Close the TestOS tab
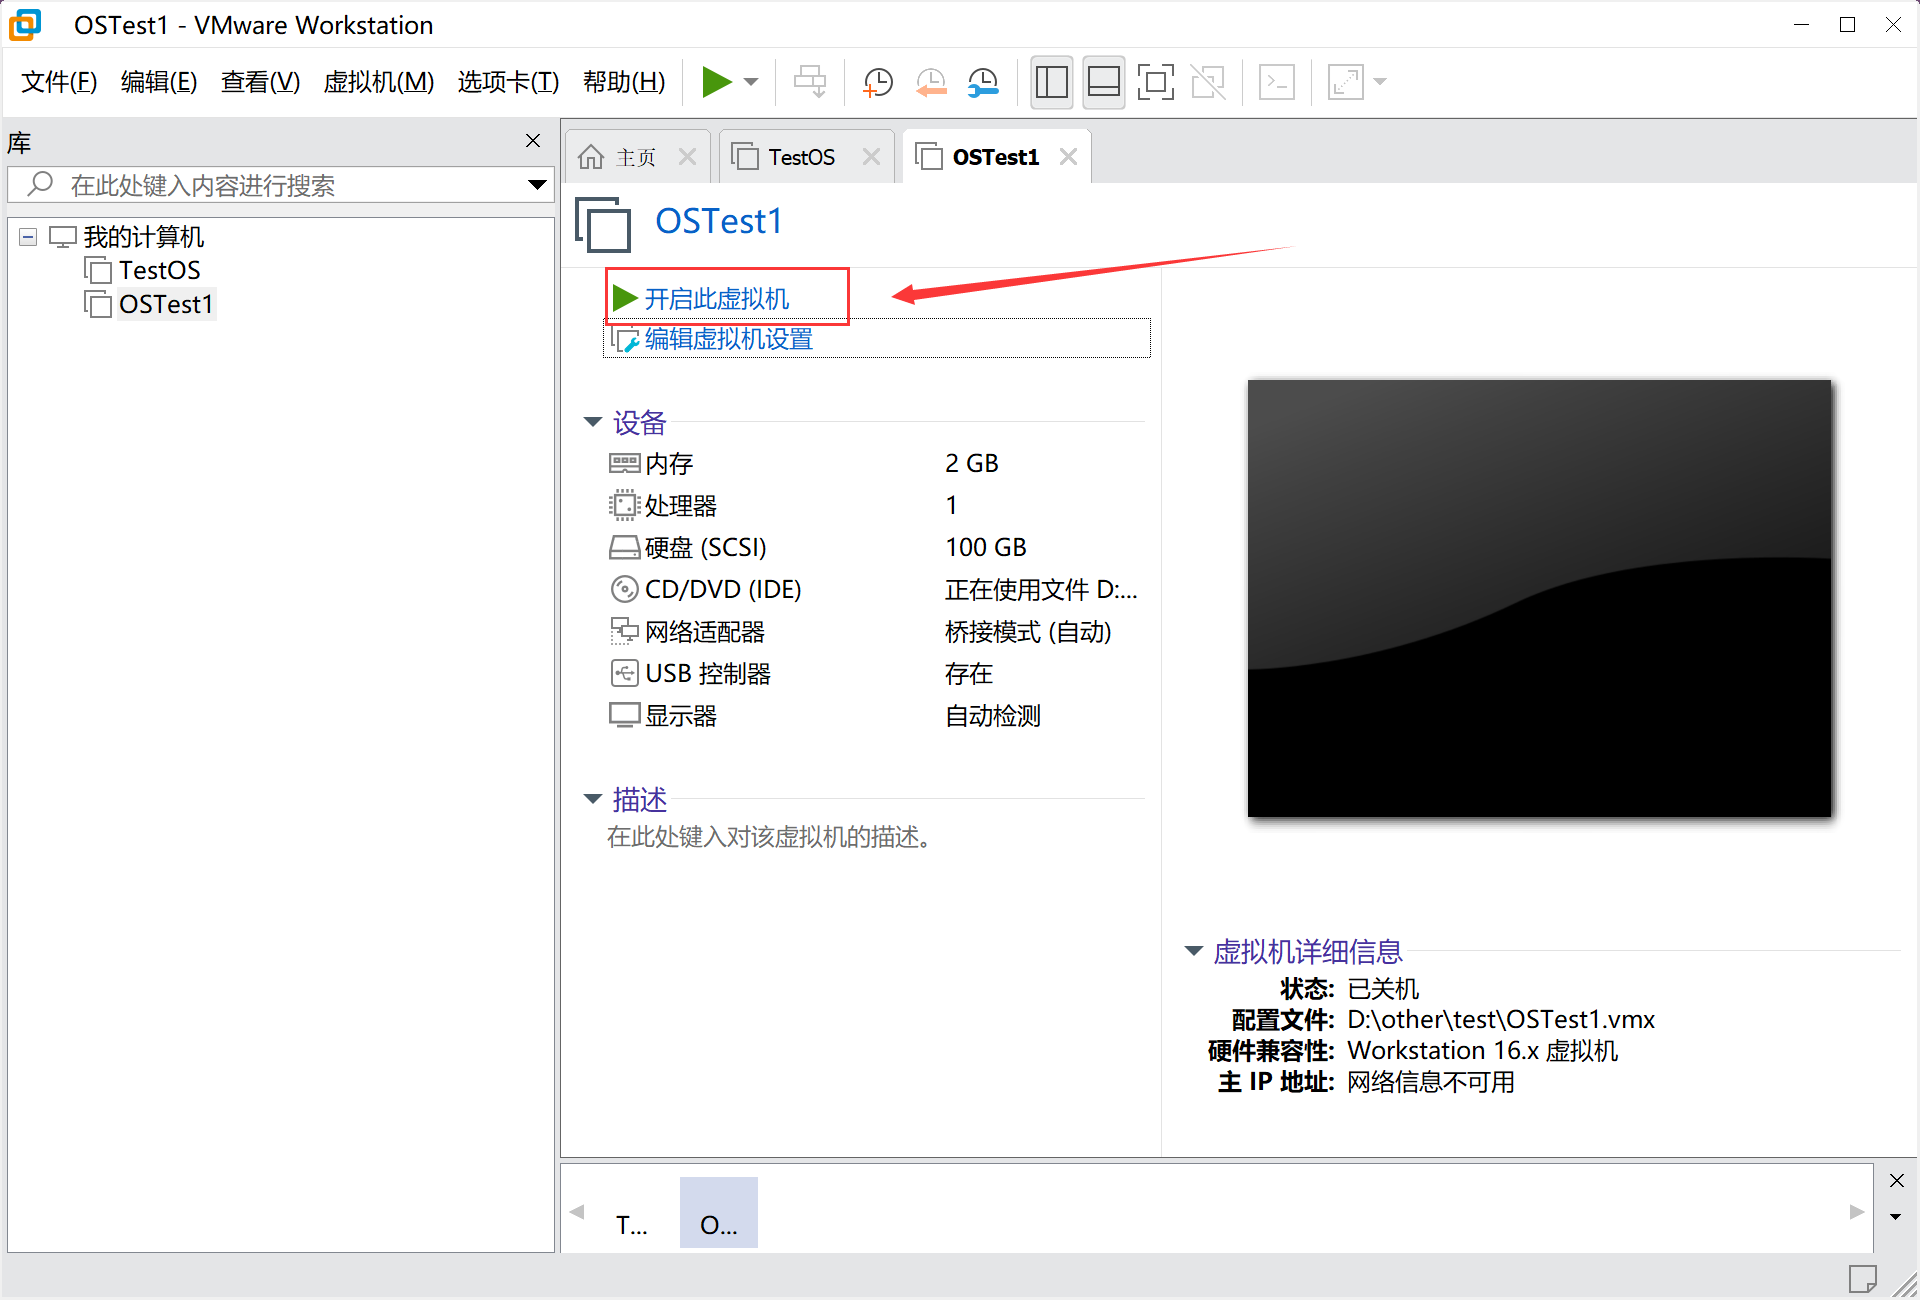This screenshot has height=1300, width=1920. [x=871, y=157]
